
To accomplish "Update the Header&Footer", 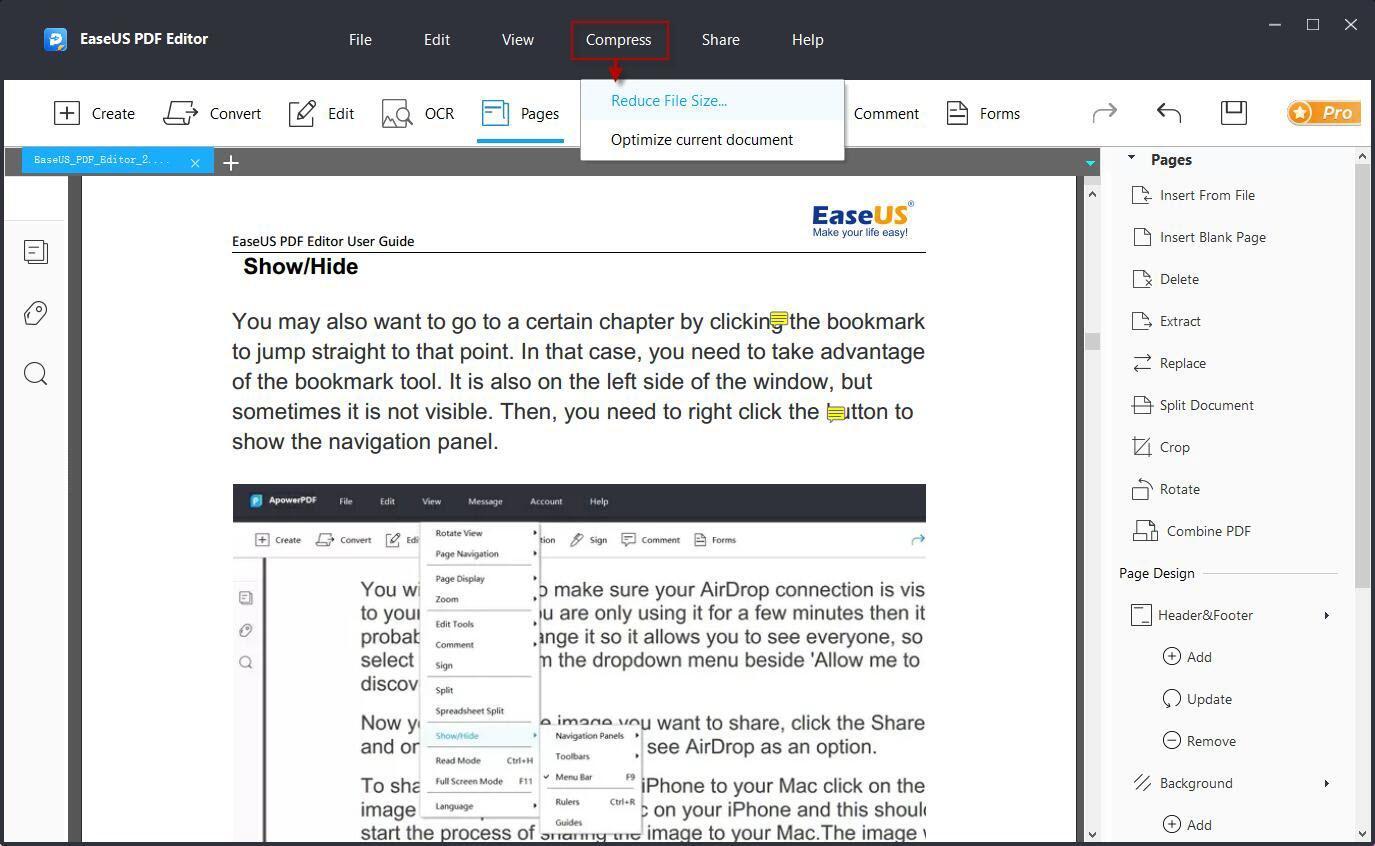I will click(1198, 699).
